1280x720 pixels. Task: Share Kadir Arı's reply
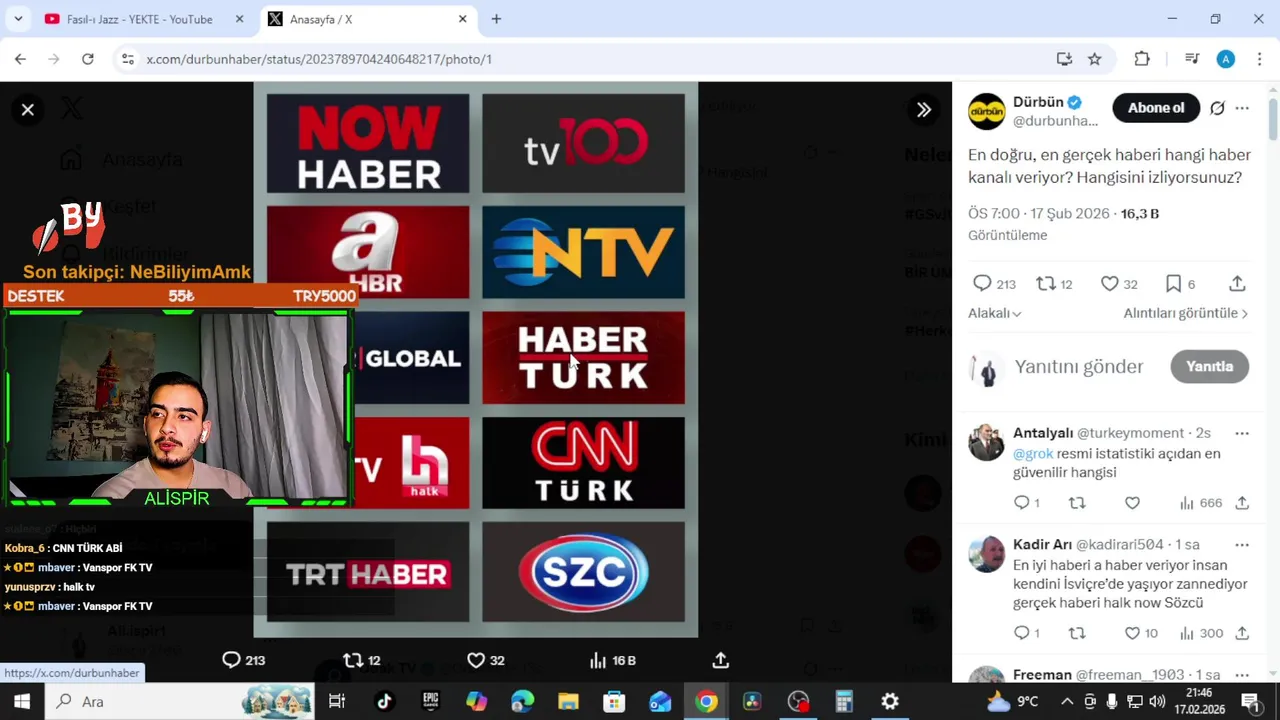pyautogui.click(x=1242, y=633)
